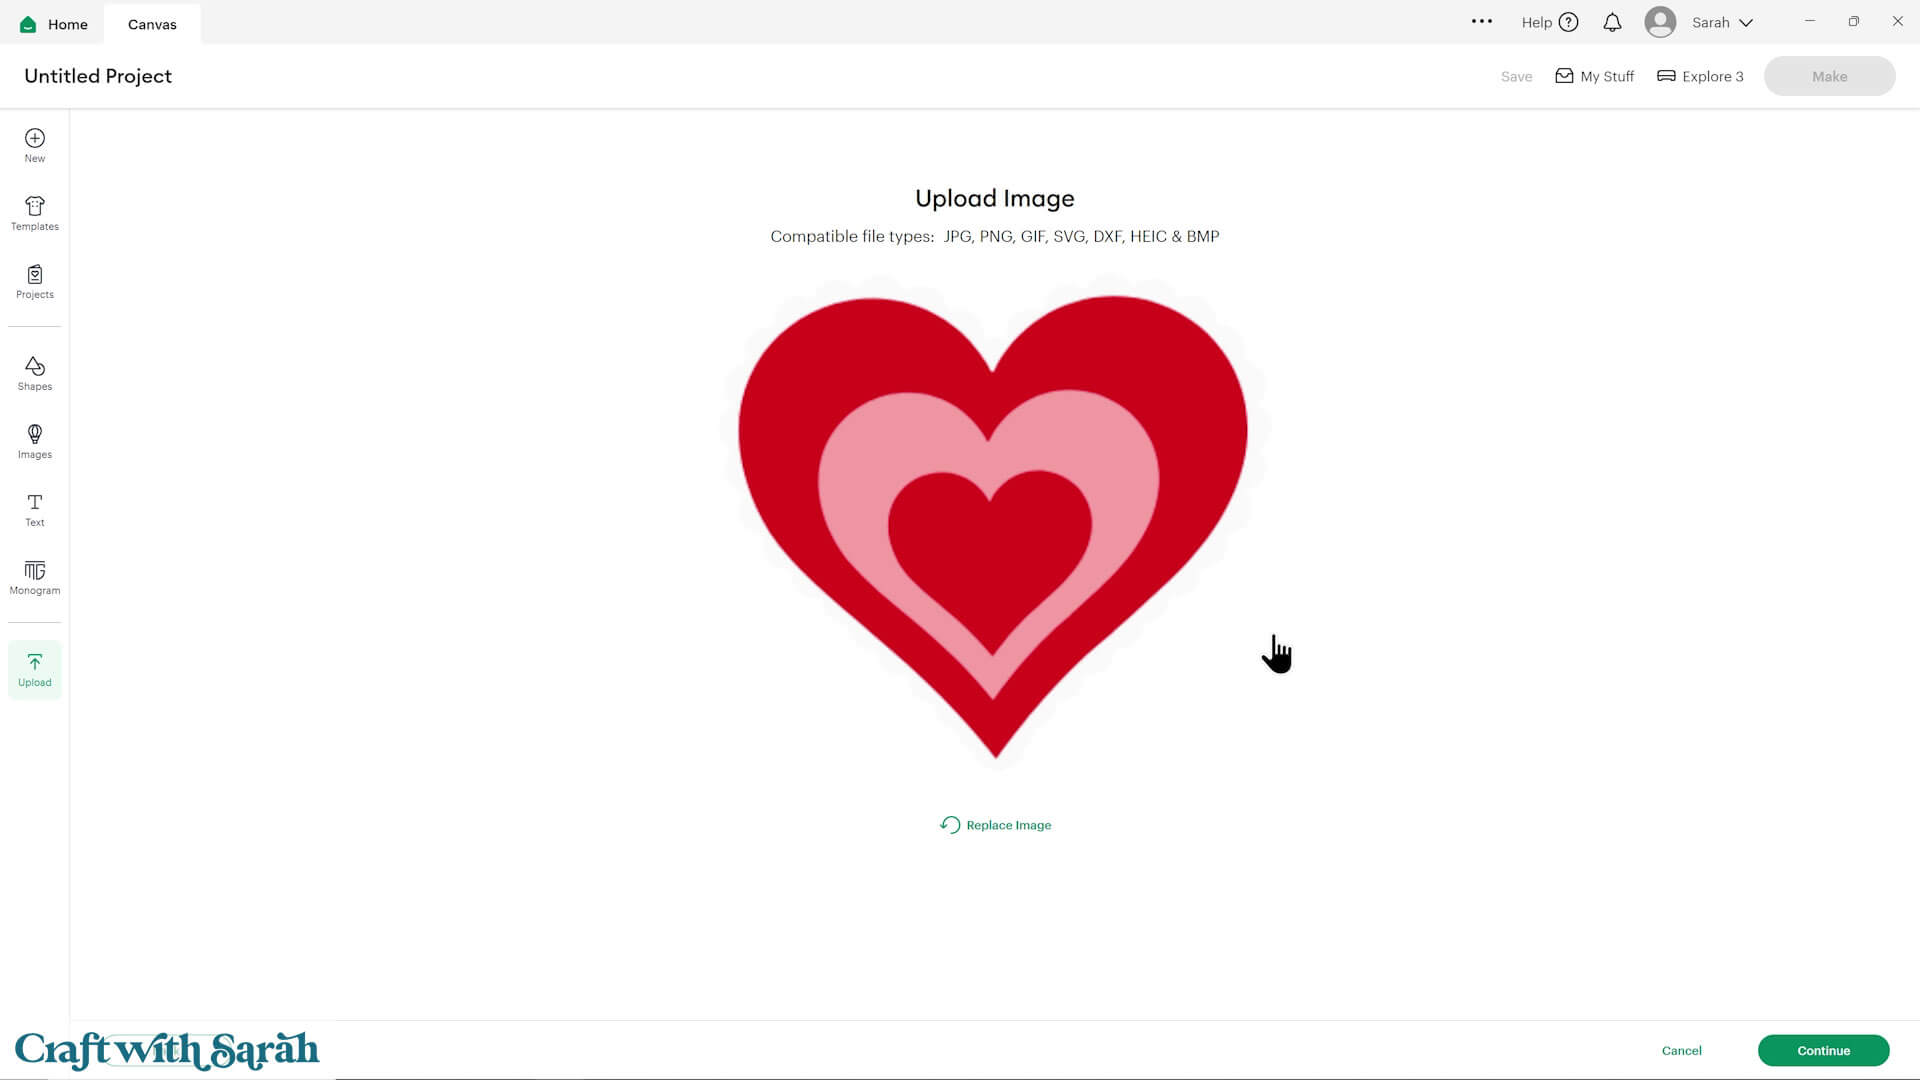Select the Text tool
Screen dimensions: 1920x1080
pos(34,509)
